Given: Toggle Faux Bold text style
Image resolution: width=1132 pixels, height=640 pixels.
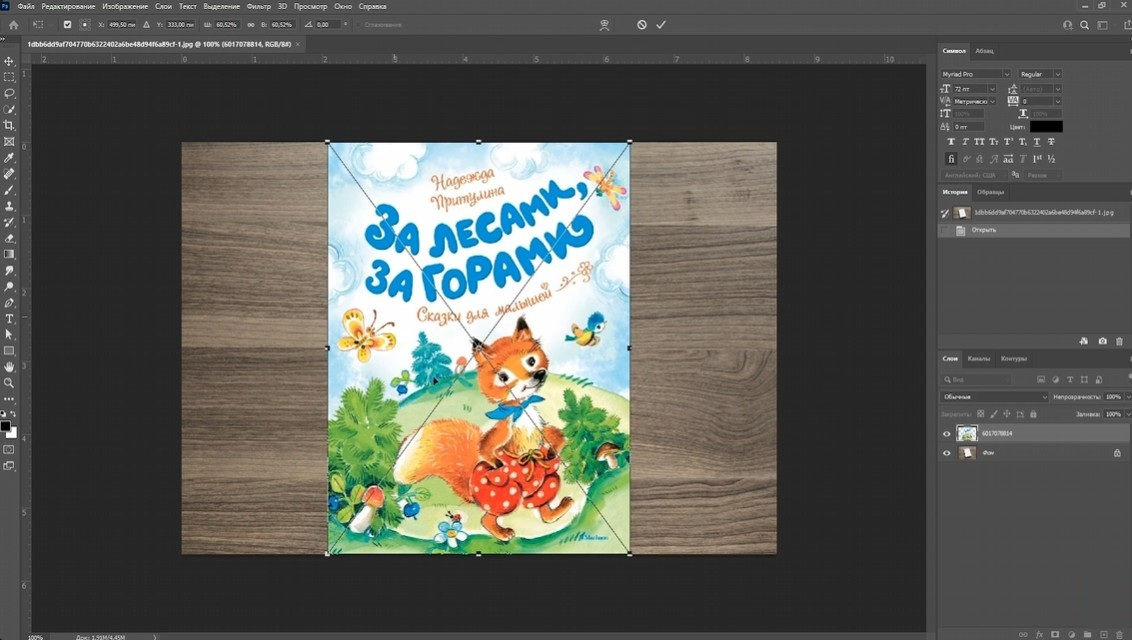Looking at the screenshot, I should 951,142.
